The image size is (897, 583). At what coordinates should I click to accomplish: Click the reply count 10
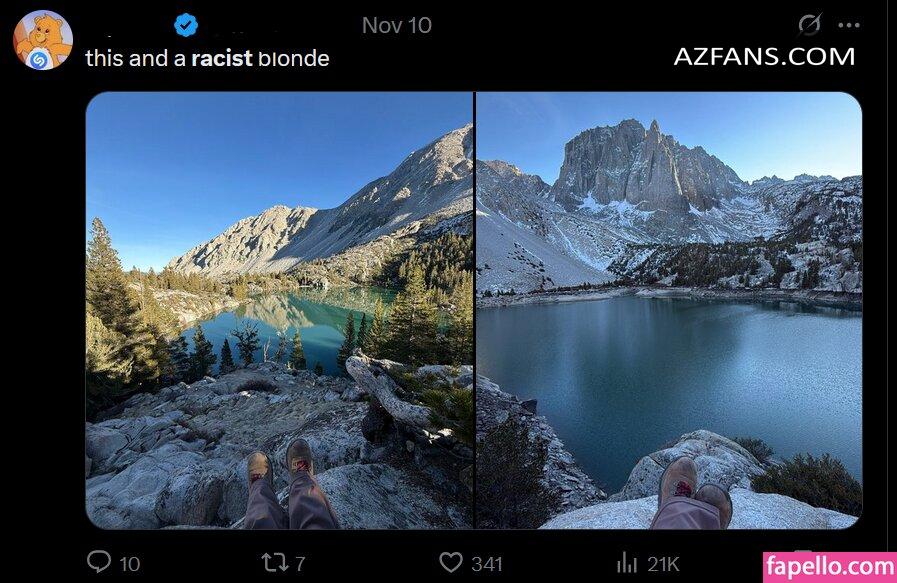coord(130,564)
